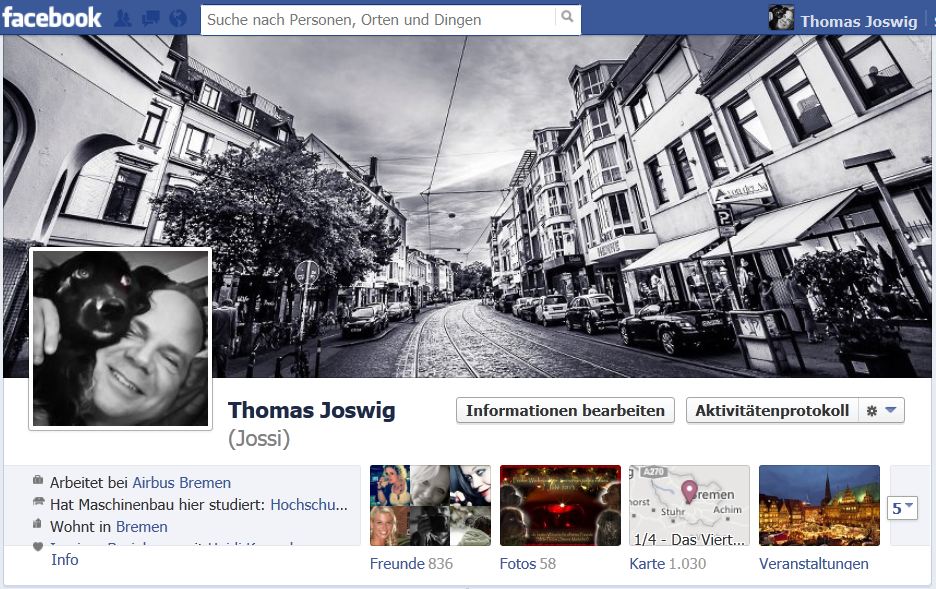This screenshot has width=936, height=589.
Task: Open the Info link
Action: point(64,560)
